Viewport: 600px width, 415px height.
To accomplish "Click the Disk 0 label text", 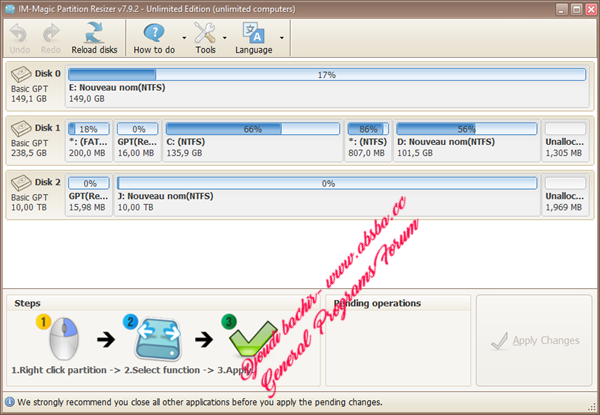I will click(47, 73).
